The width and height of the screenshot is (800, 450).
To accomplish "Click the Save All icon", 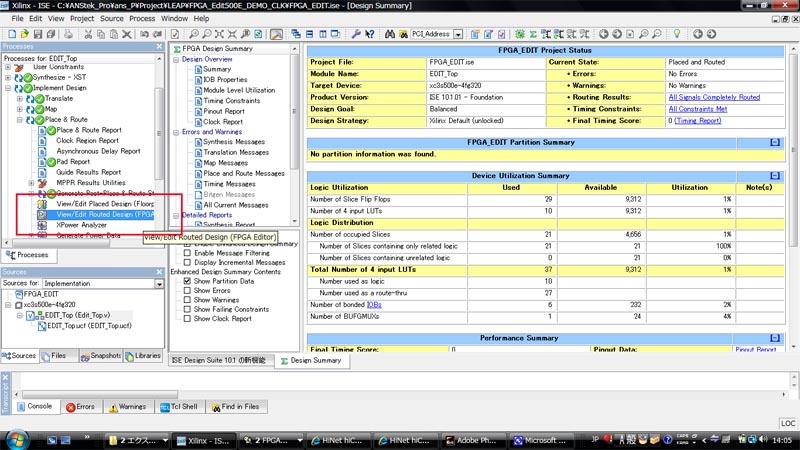I will (x=51, y=34).
